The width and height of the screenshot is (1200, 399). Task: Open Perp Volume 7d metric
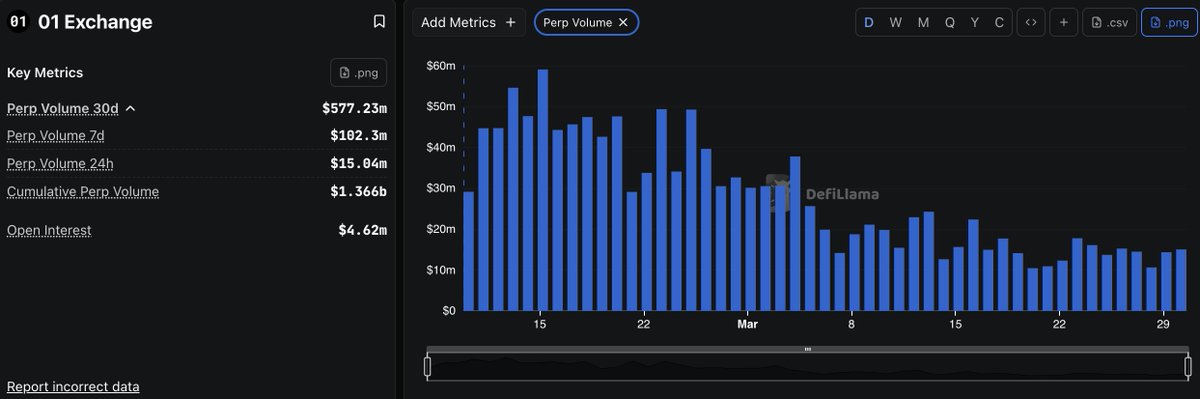click(x=55, y=135)
